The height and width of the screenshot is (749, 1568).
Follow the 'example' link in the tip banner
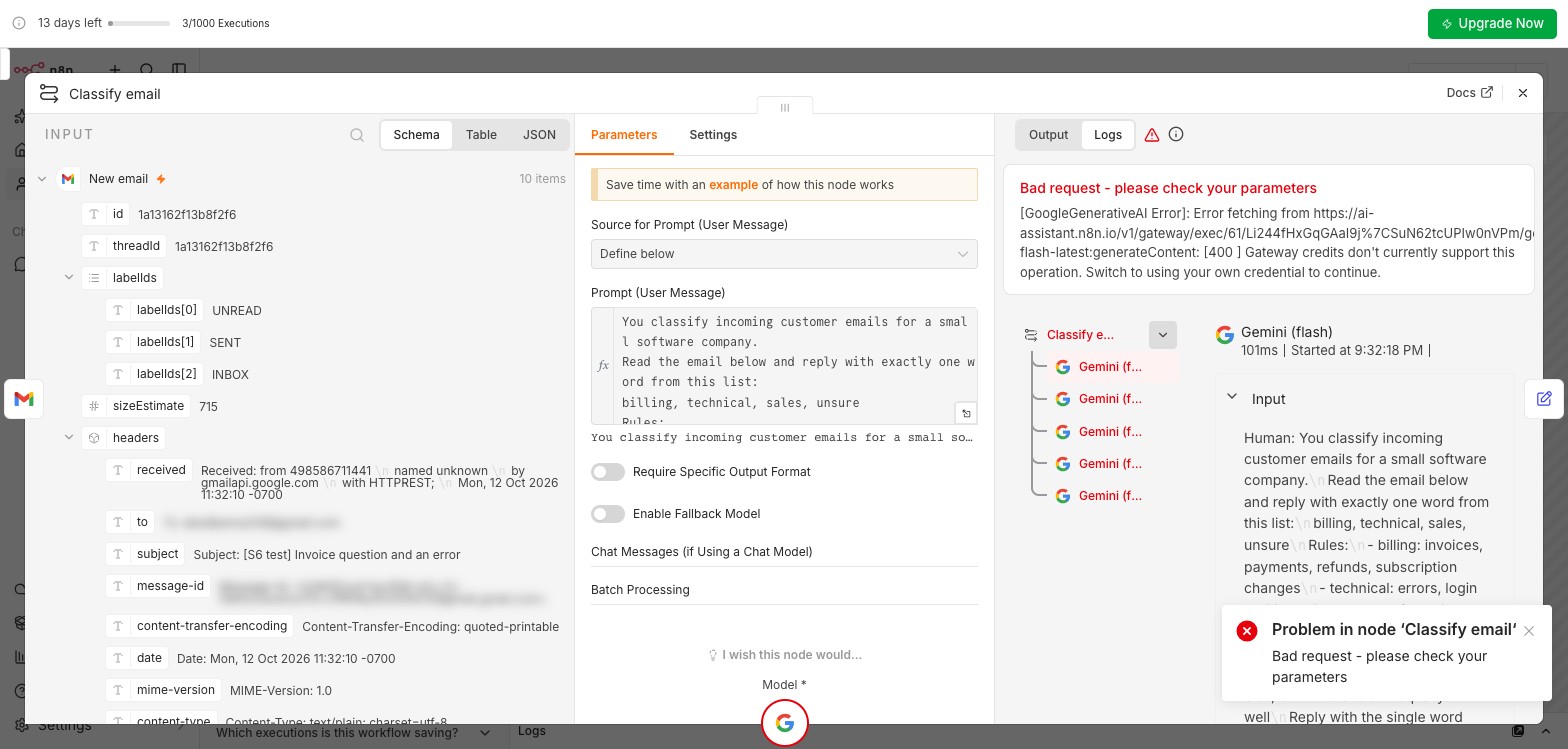tap(734, 185)
